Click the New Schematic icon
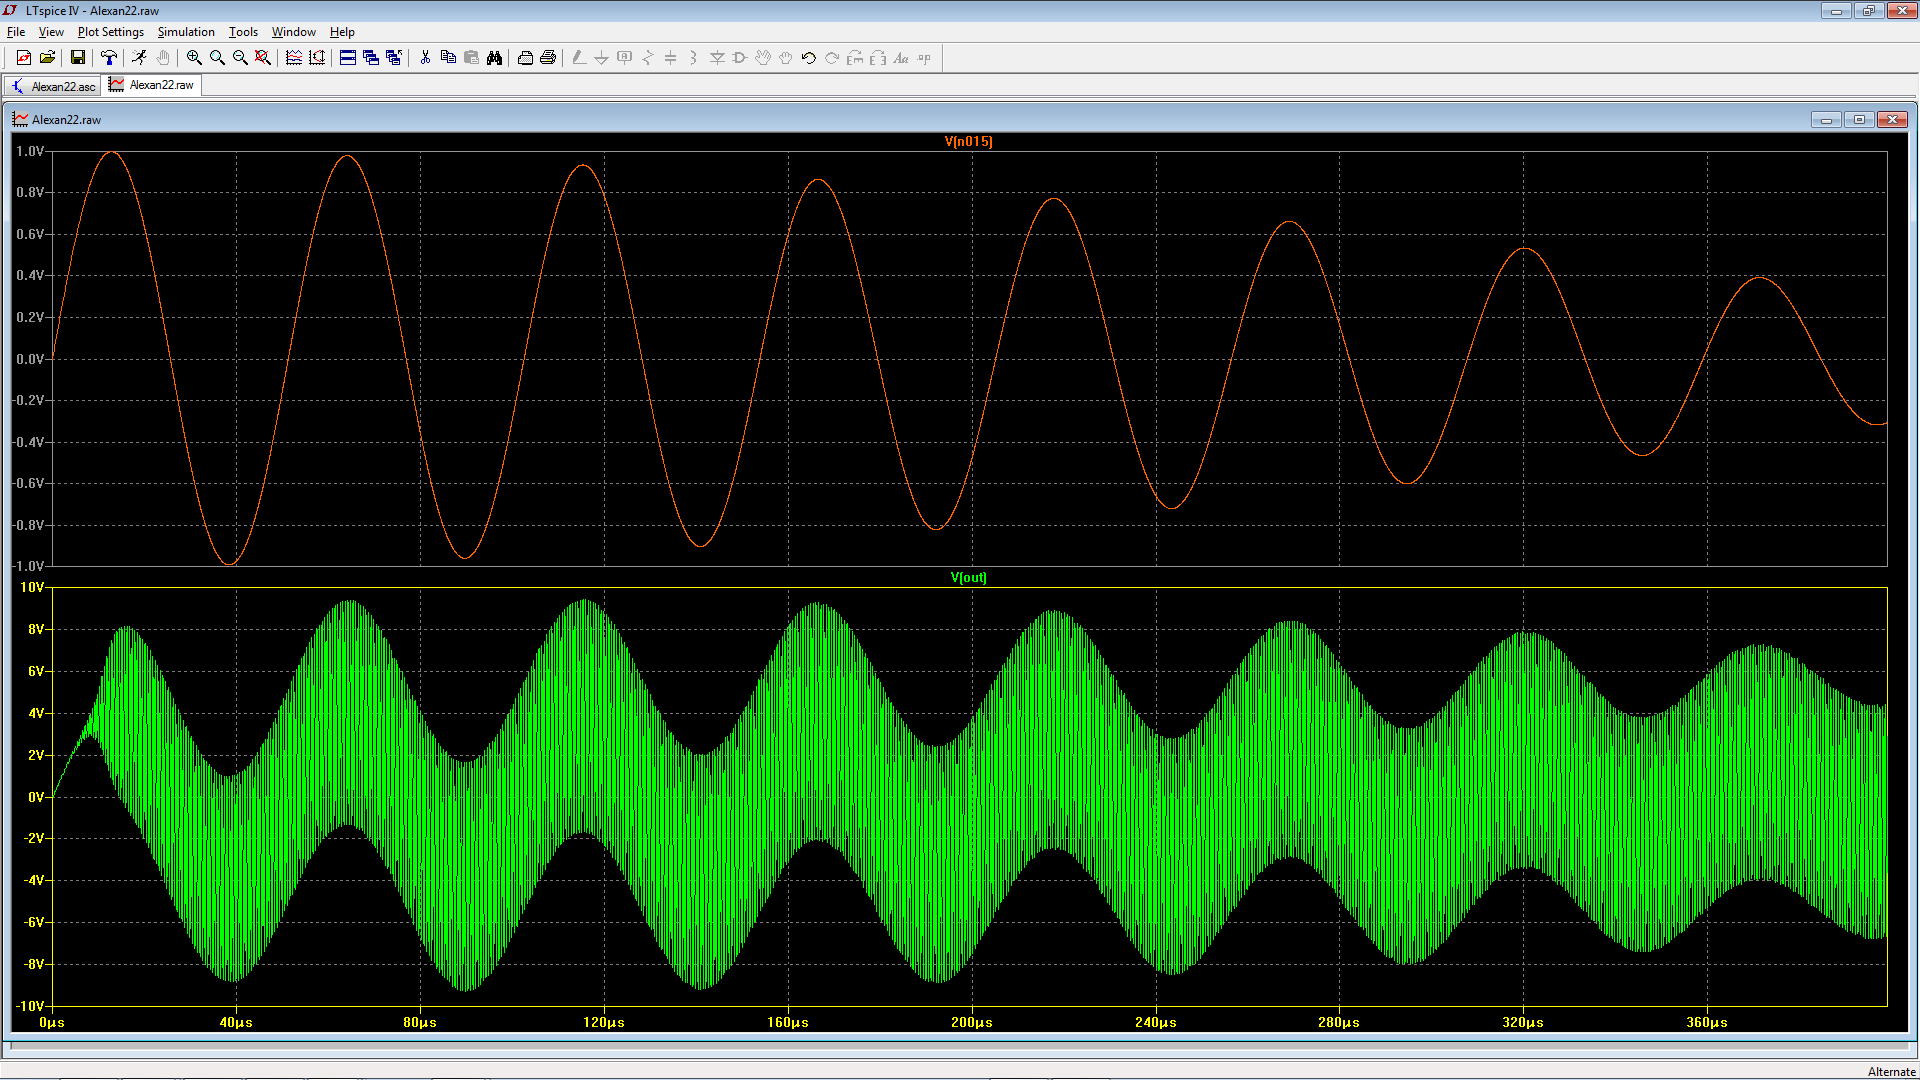This screenshot has height=1080, width=1920. click(24, 58)
